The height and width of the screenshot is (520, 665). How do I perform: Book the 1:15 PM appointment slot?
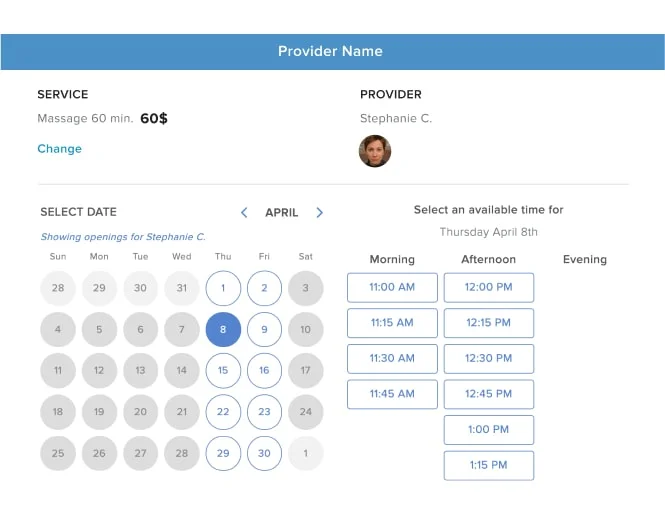pos(489,466)
